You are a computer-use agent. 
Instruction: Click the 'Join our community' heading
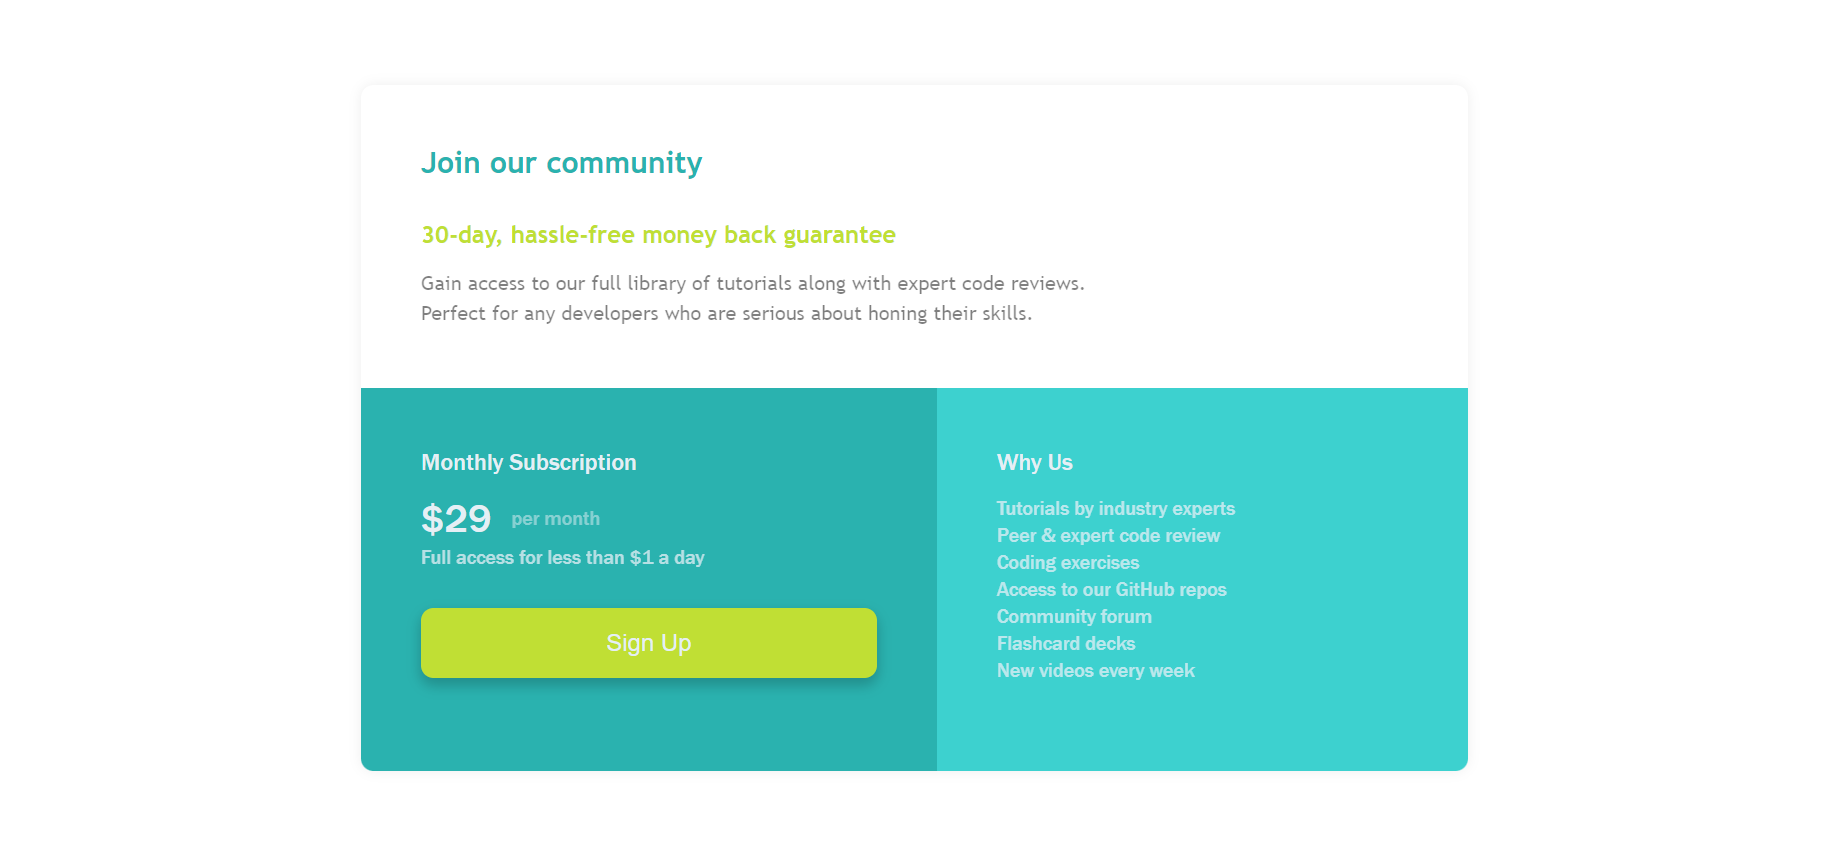tap(561, 163)
